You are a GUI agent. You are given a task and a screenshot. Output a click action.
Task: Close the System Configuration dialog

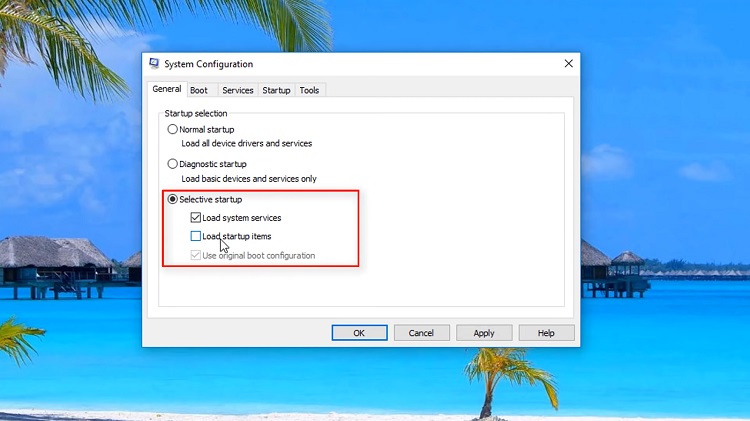[x=568, y=64]
